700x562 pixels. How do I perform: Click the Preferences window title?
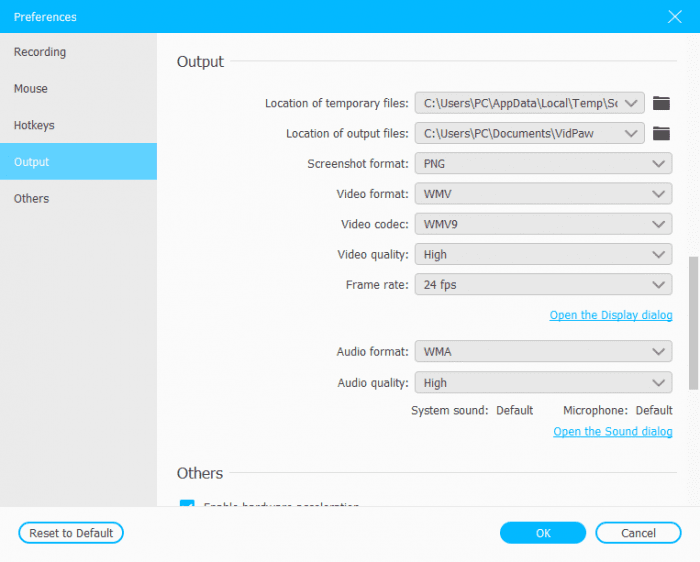tap(45, 17)
